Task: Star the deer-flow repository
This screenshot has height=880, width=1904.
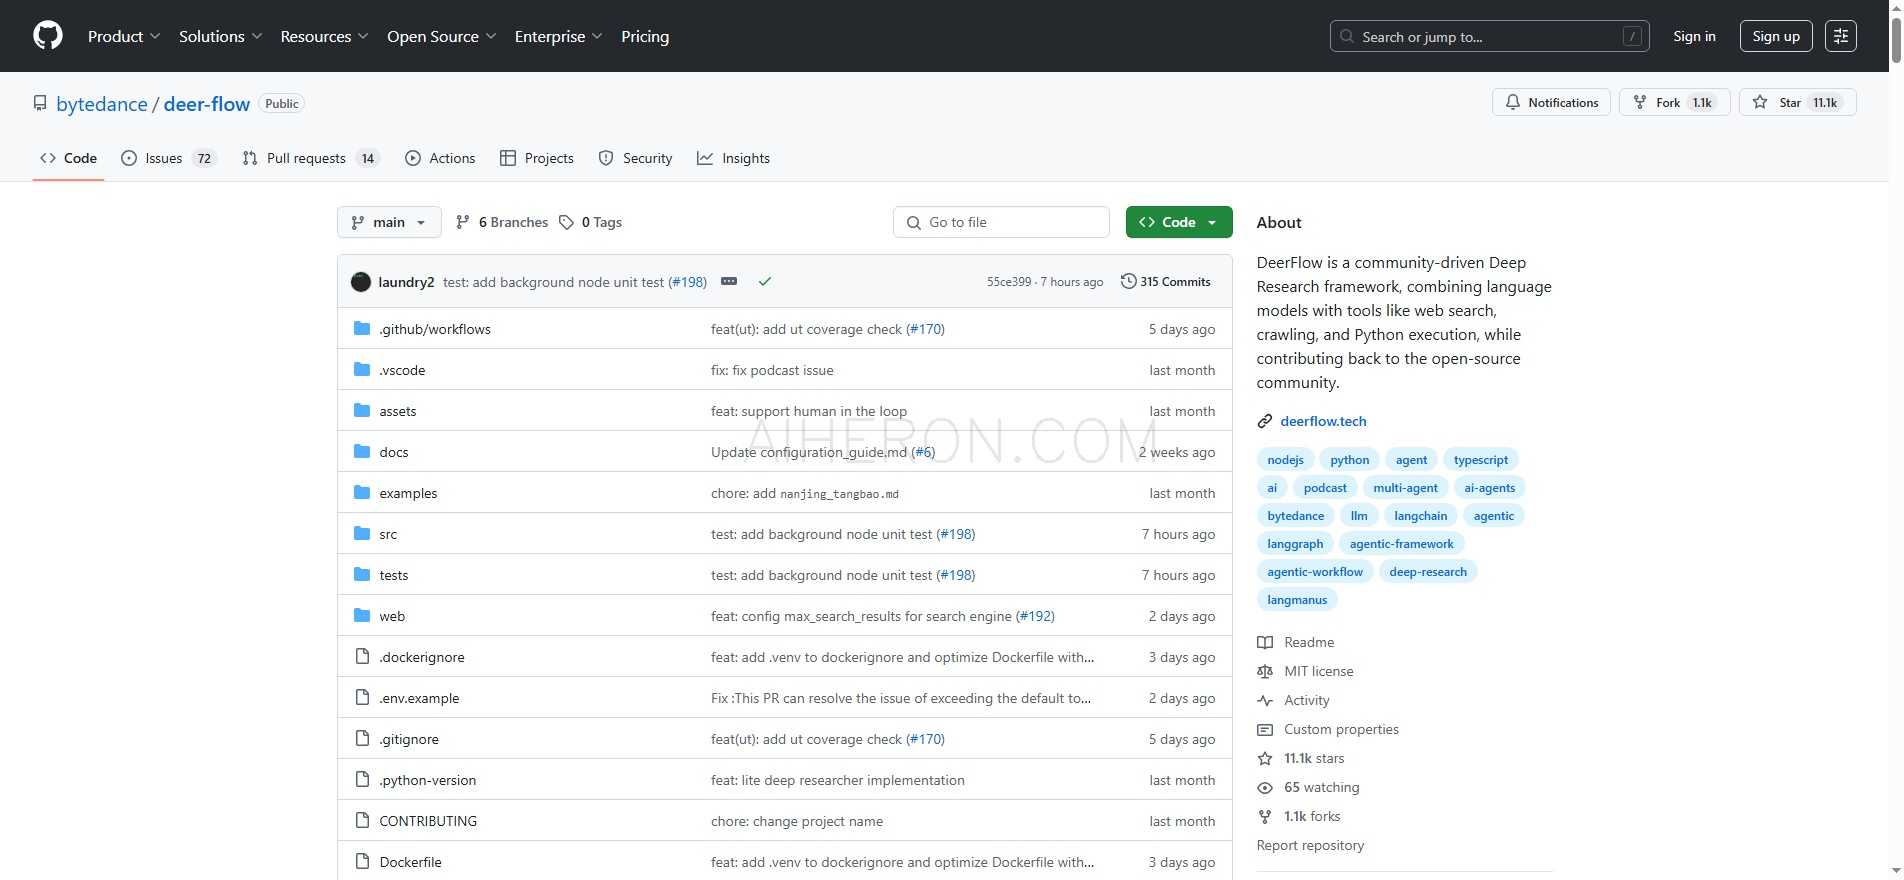Action: 1797,103
